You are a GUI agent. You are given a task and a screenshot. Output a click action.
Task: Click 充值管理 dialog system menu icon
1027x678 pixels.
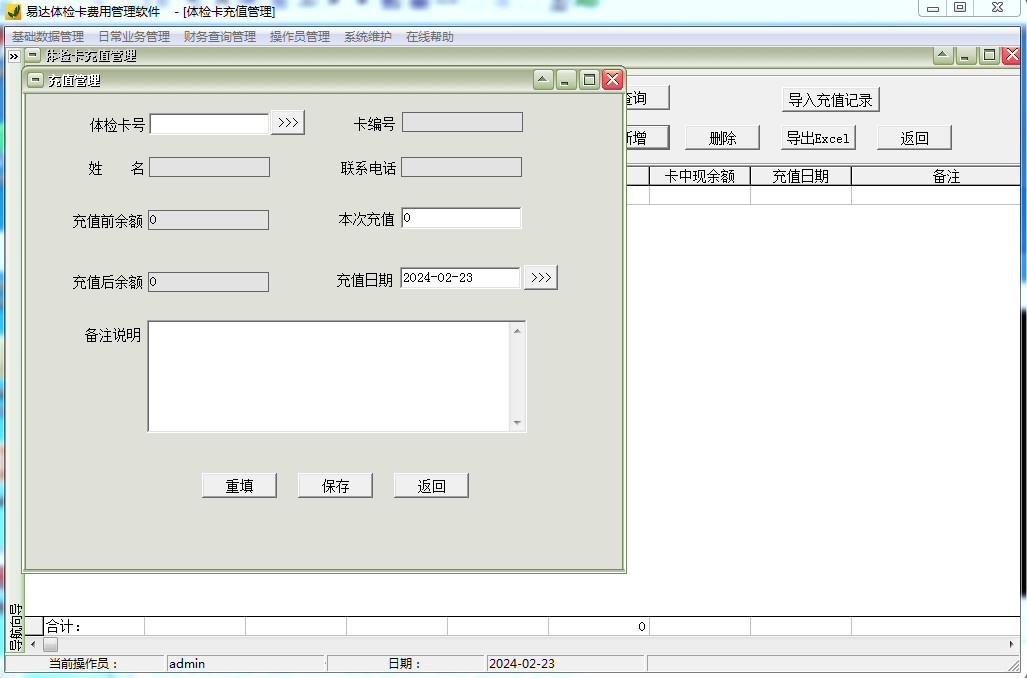[36, 80]
